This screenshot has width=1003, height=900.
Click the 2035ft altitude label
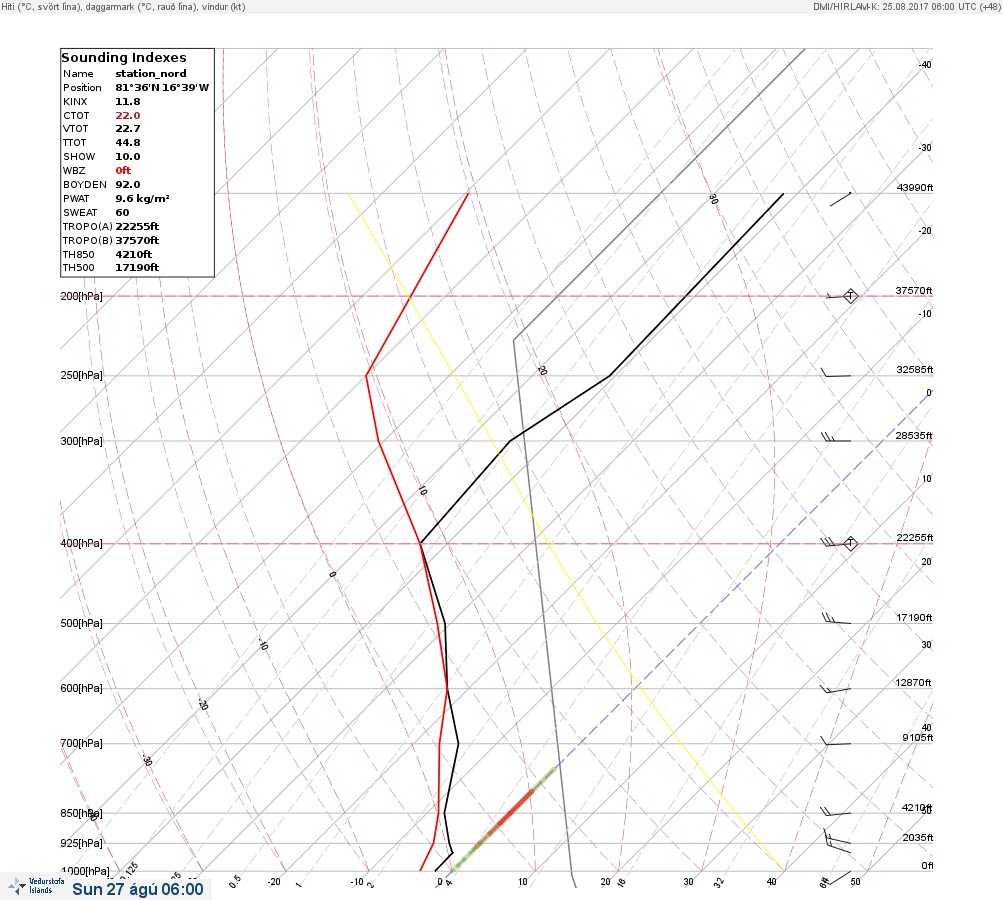[918, 838]
